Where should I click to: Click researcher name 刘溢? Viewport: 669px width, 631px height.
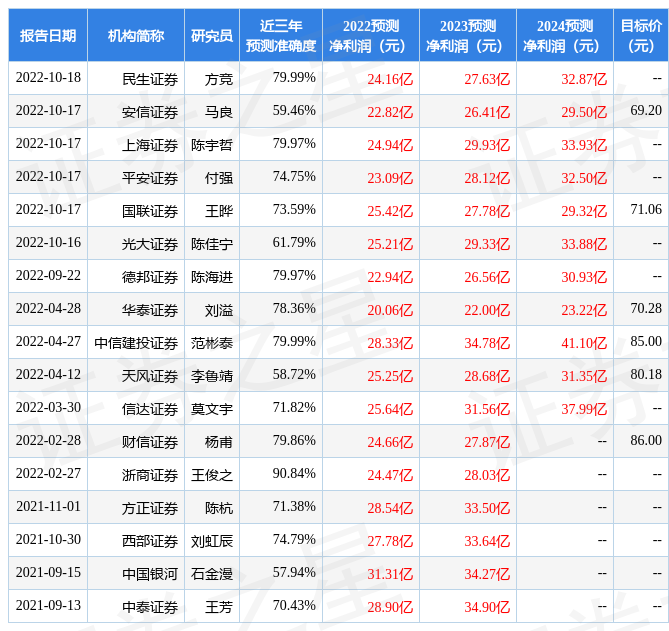[x=219, y=310]
